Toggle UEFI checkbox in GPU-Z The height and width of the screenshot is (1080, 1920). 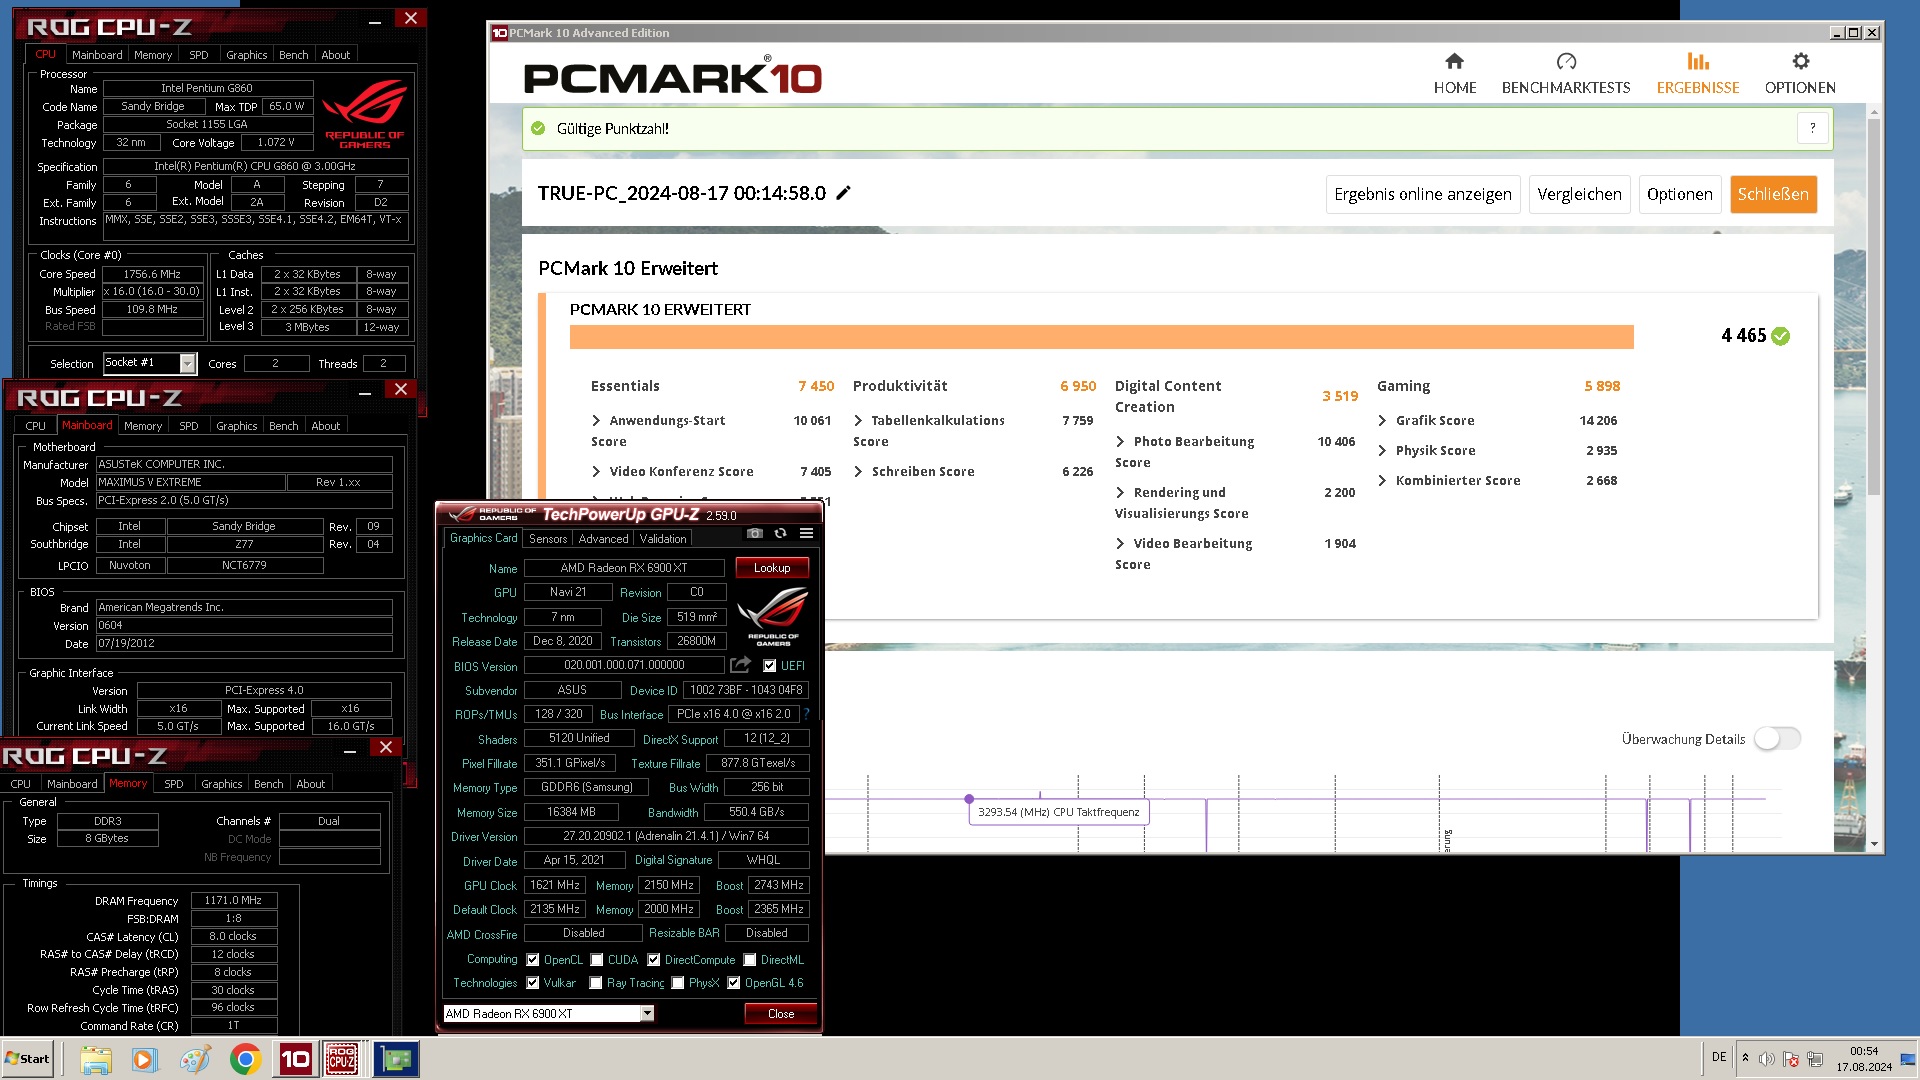click(769, 666)
